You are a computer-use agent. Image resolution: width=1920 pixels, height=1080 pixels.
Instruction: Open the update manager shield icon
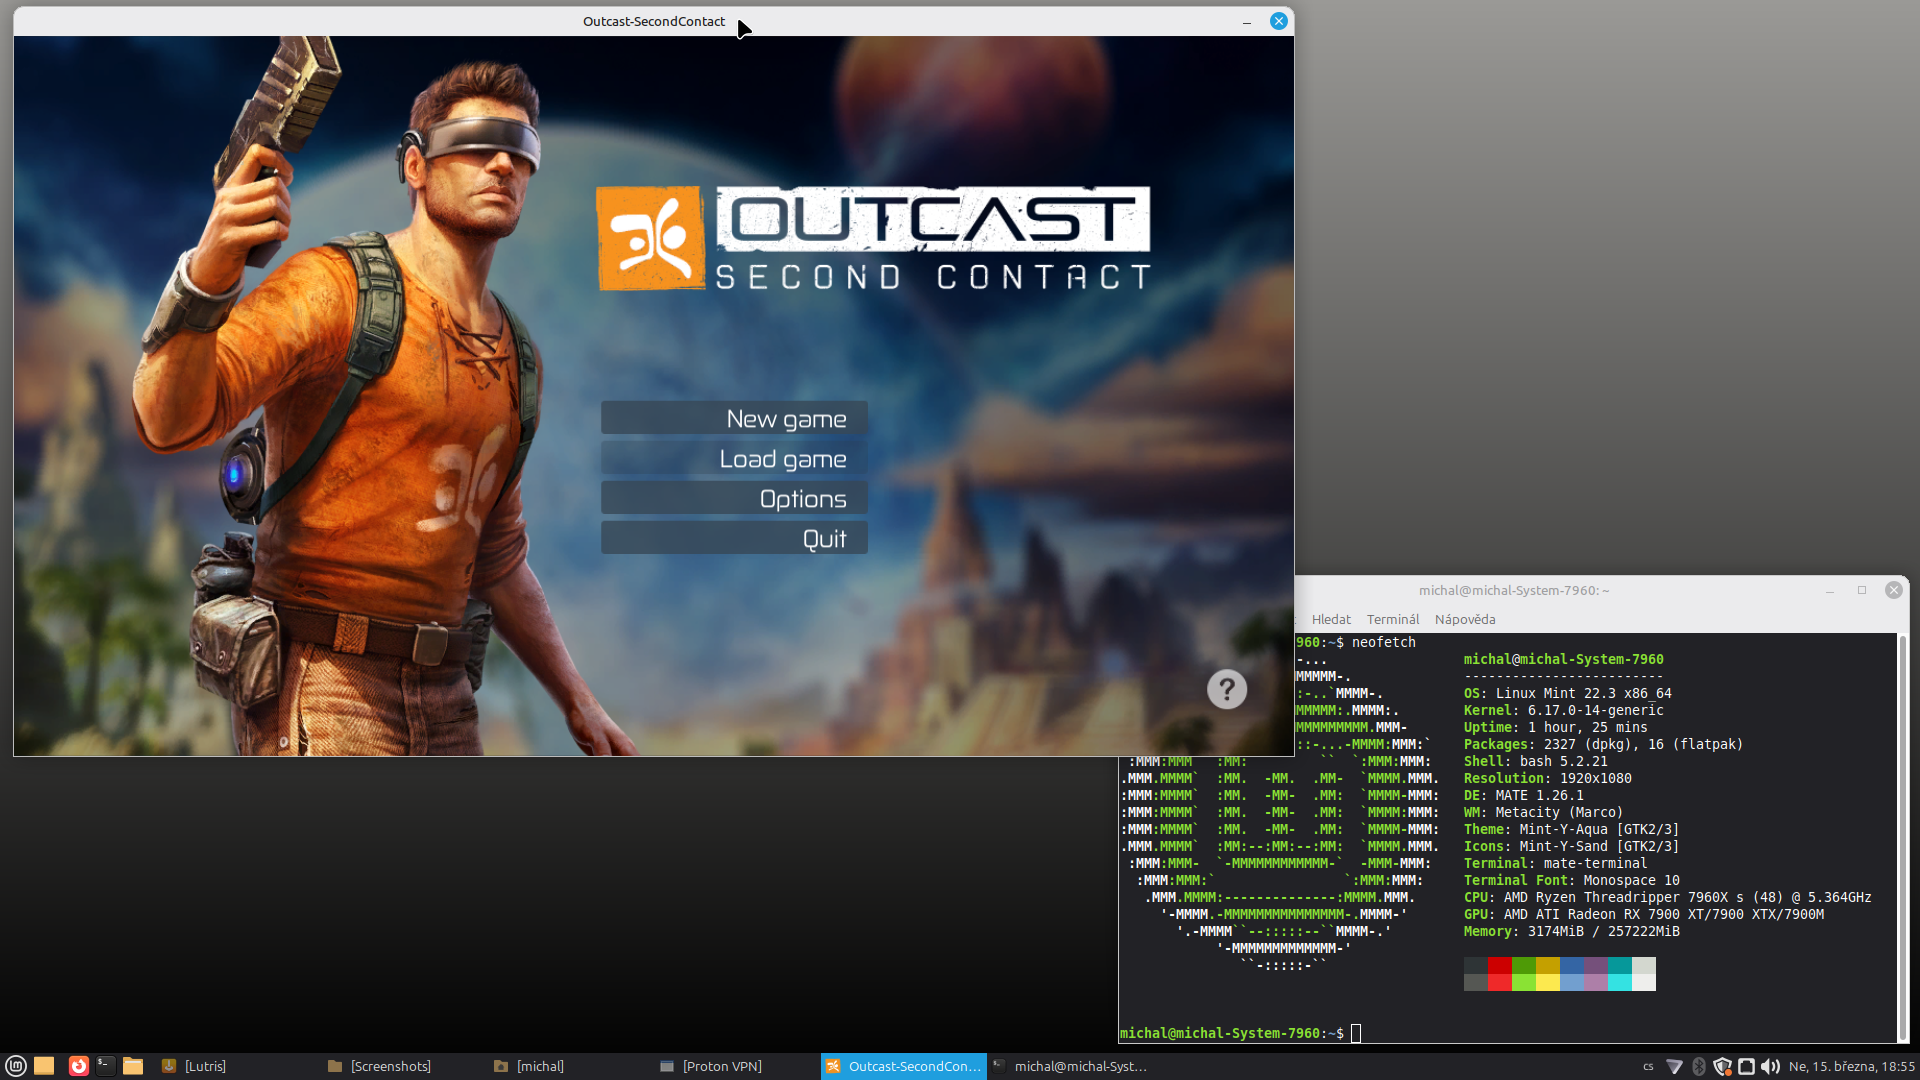pos(1722,1066)
